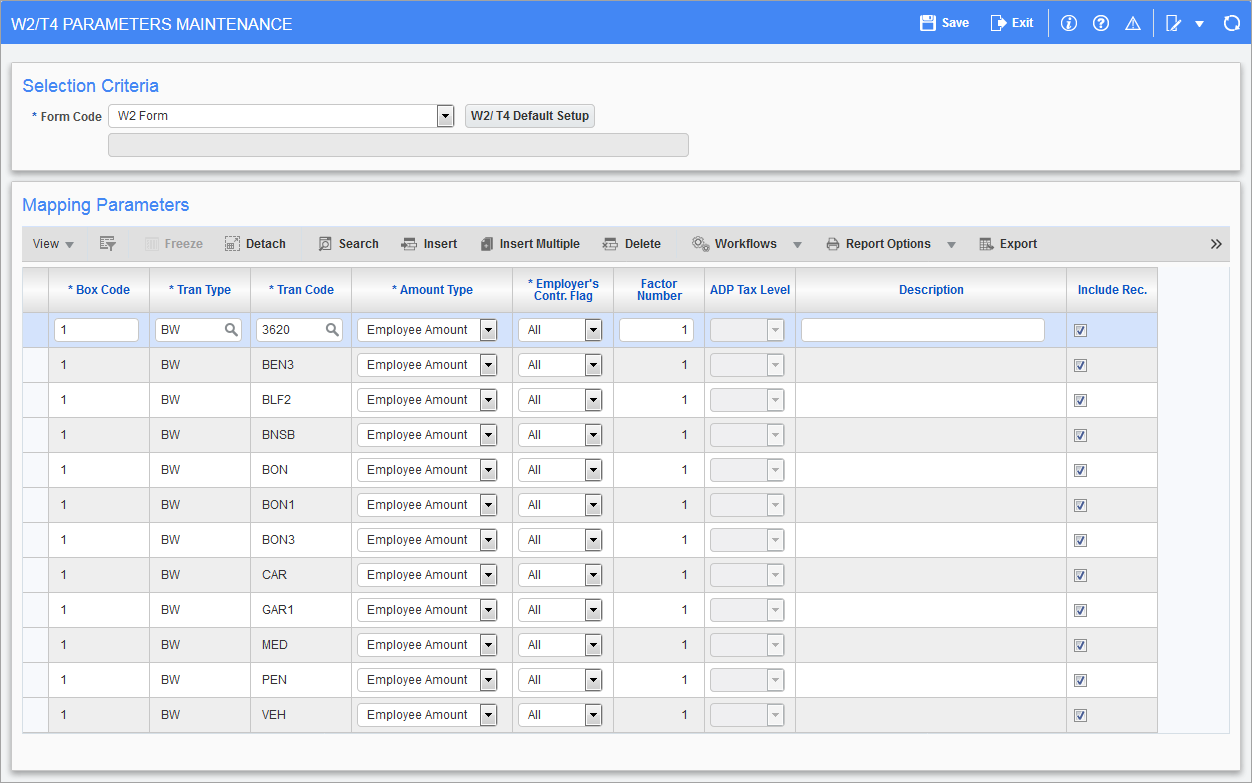This screenshot has width=1252, height=783.
Task: Toggle Include Rec. checkbox for BON row
Action: point(1080,470)
